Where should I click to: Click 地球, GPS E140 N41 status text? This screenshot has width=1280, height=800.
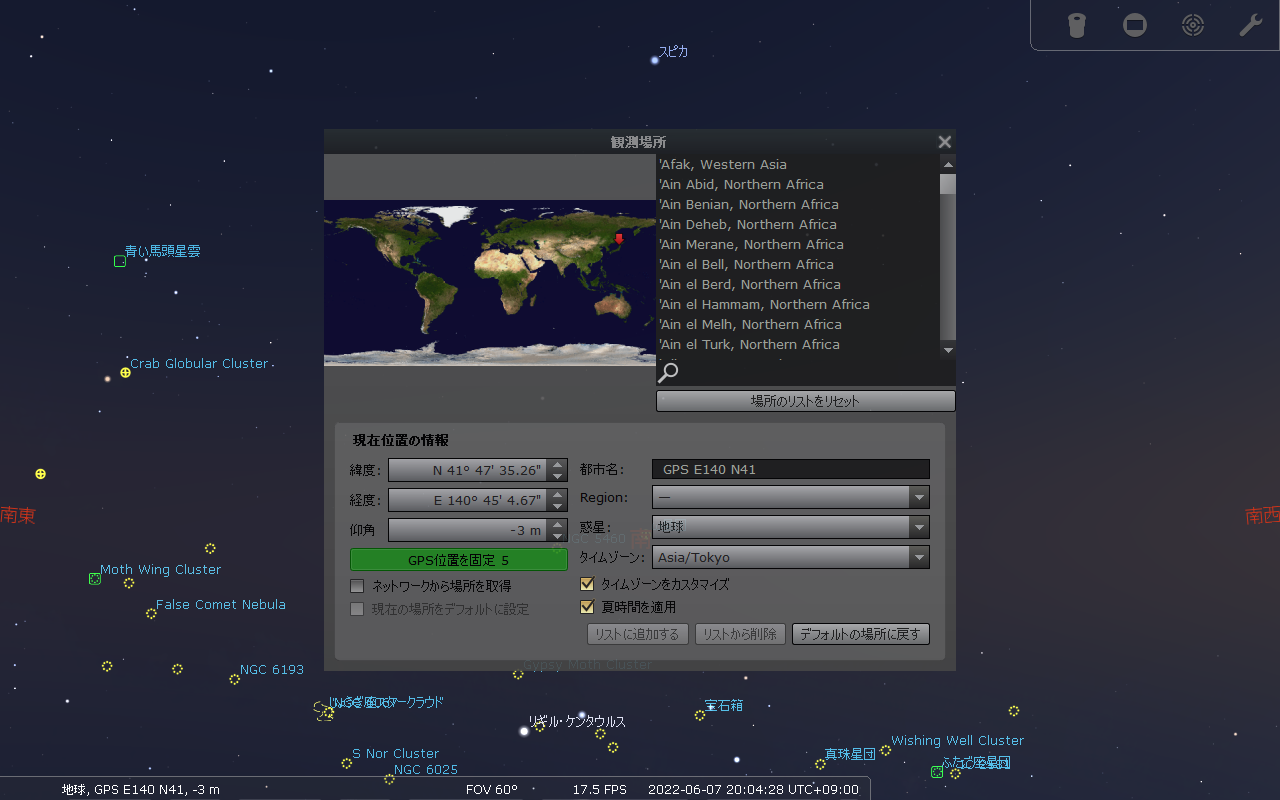[x=141, y=790]
